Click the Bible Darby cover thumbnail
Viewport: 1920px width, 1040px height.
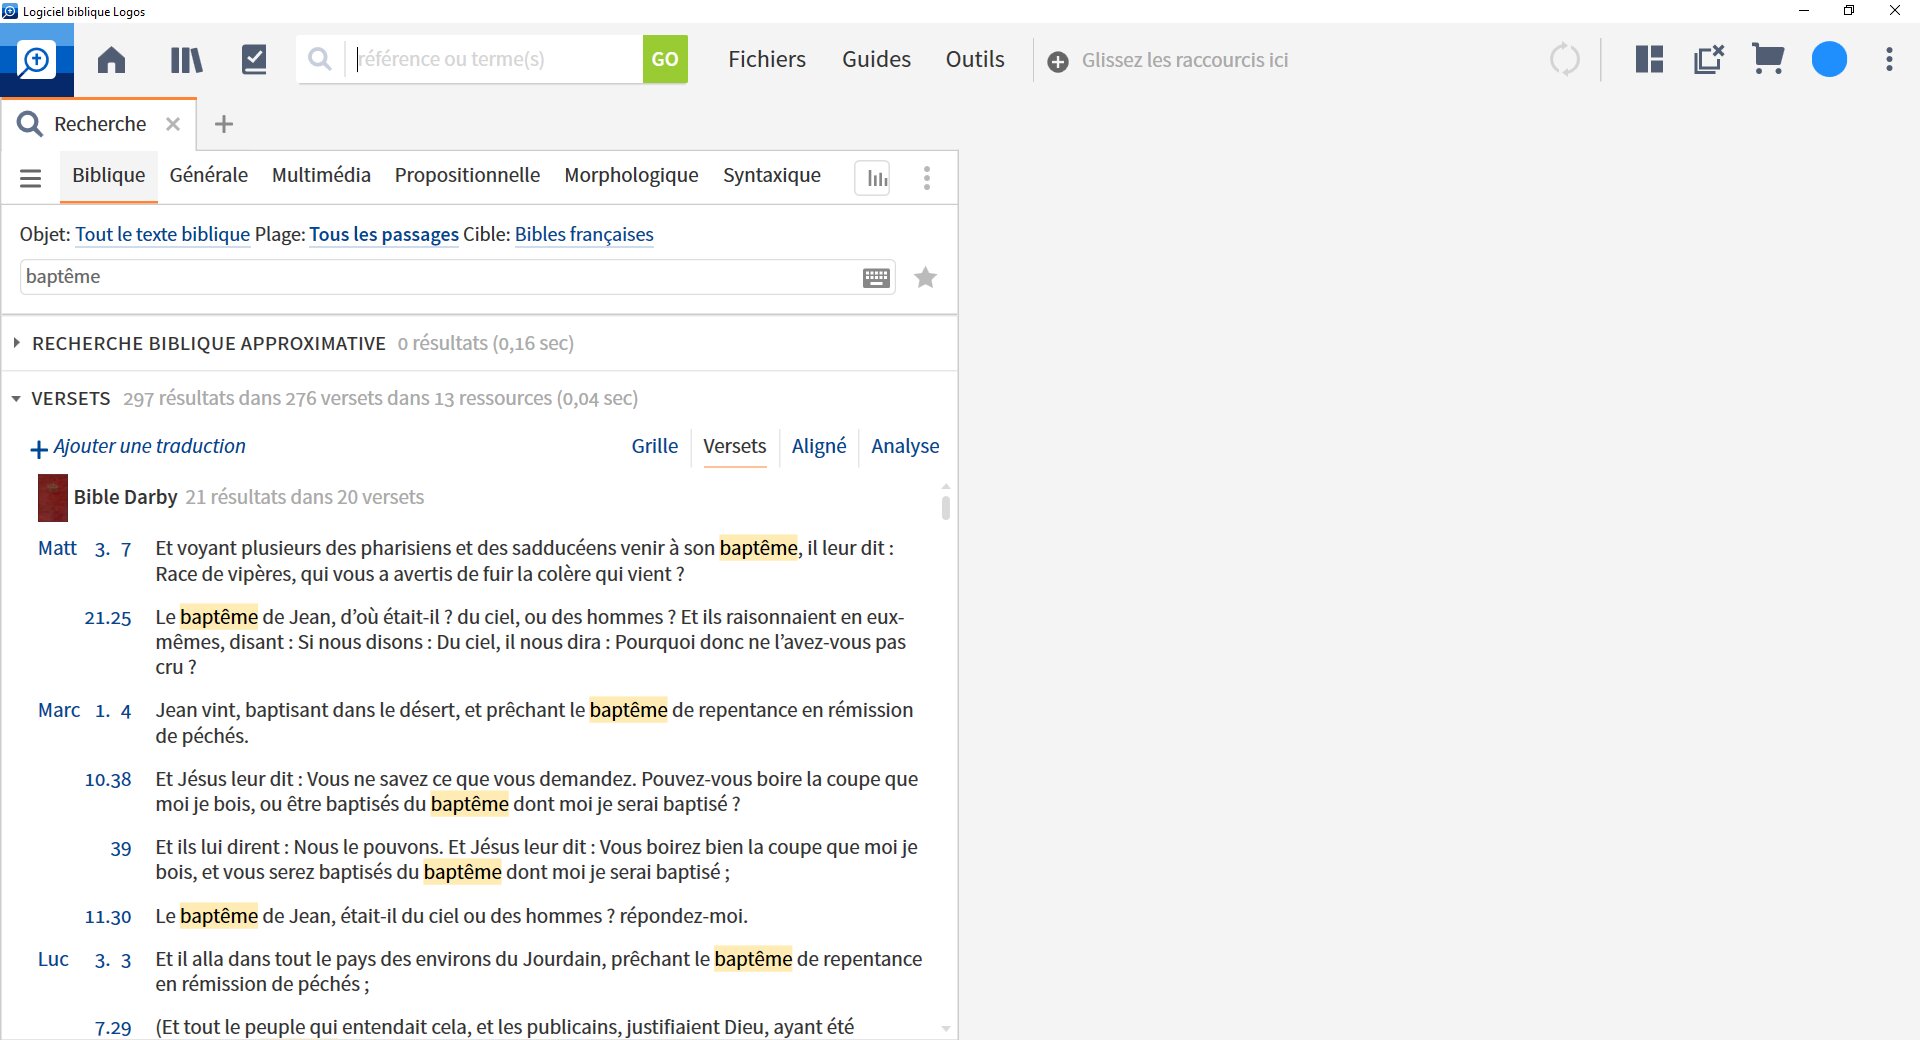pyautogui.click(x=53, y=498)
